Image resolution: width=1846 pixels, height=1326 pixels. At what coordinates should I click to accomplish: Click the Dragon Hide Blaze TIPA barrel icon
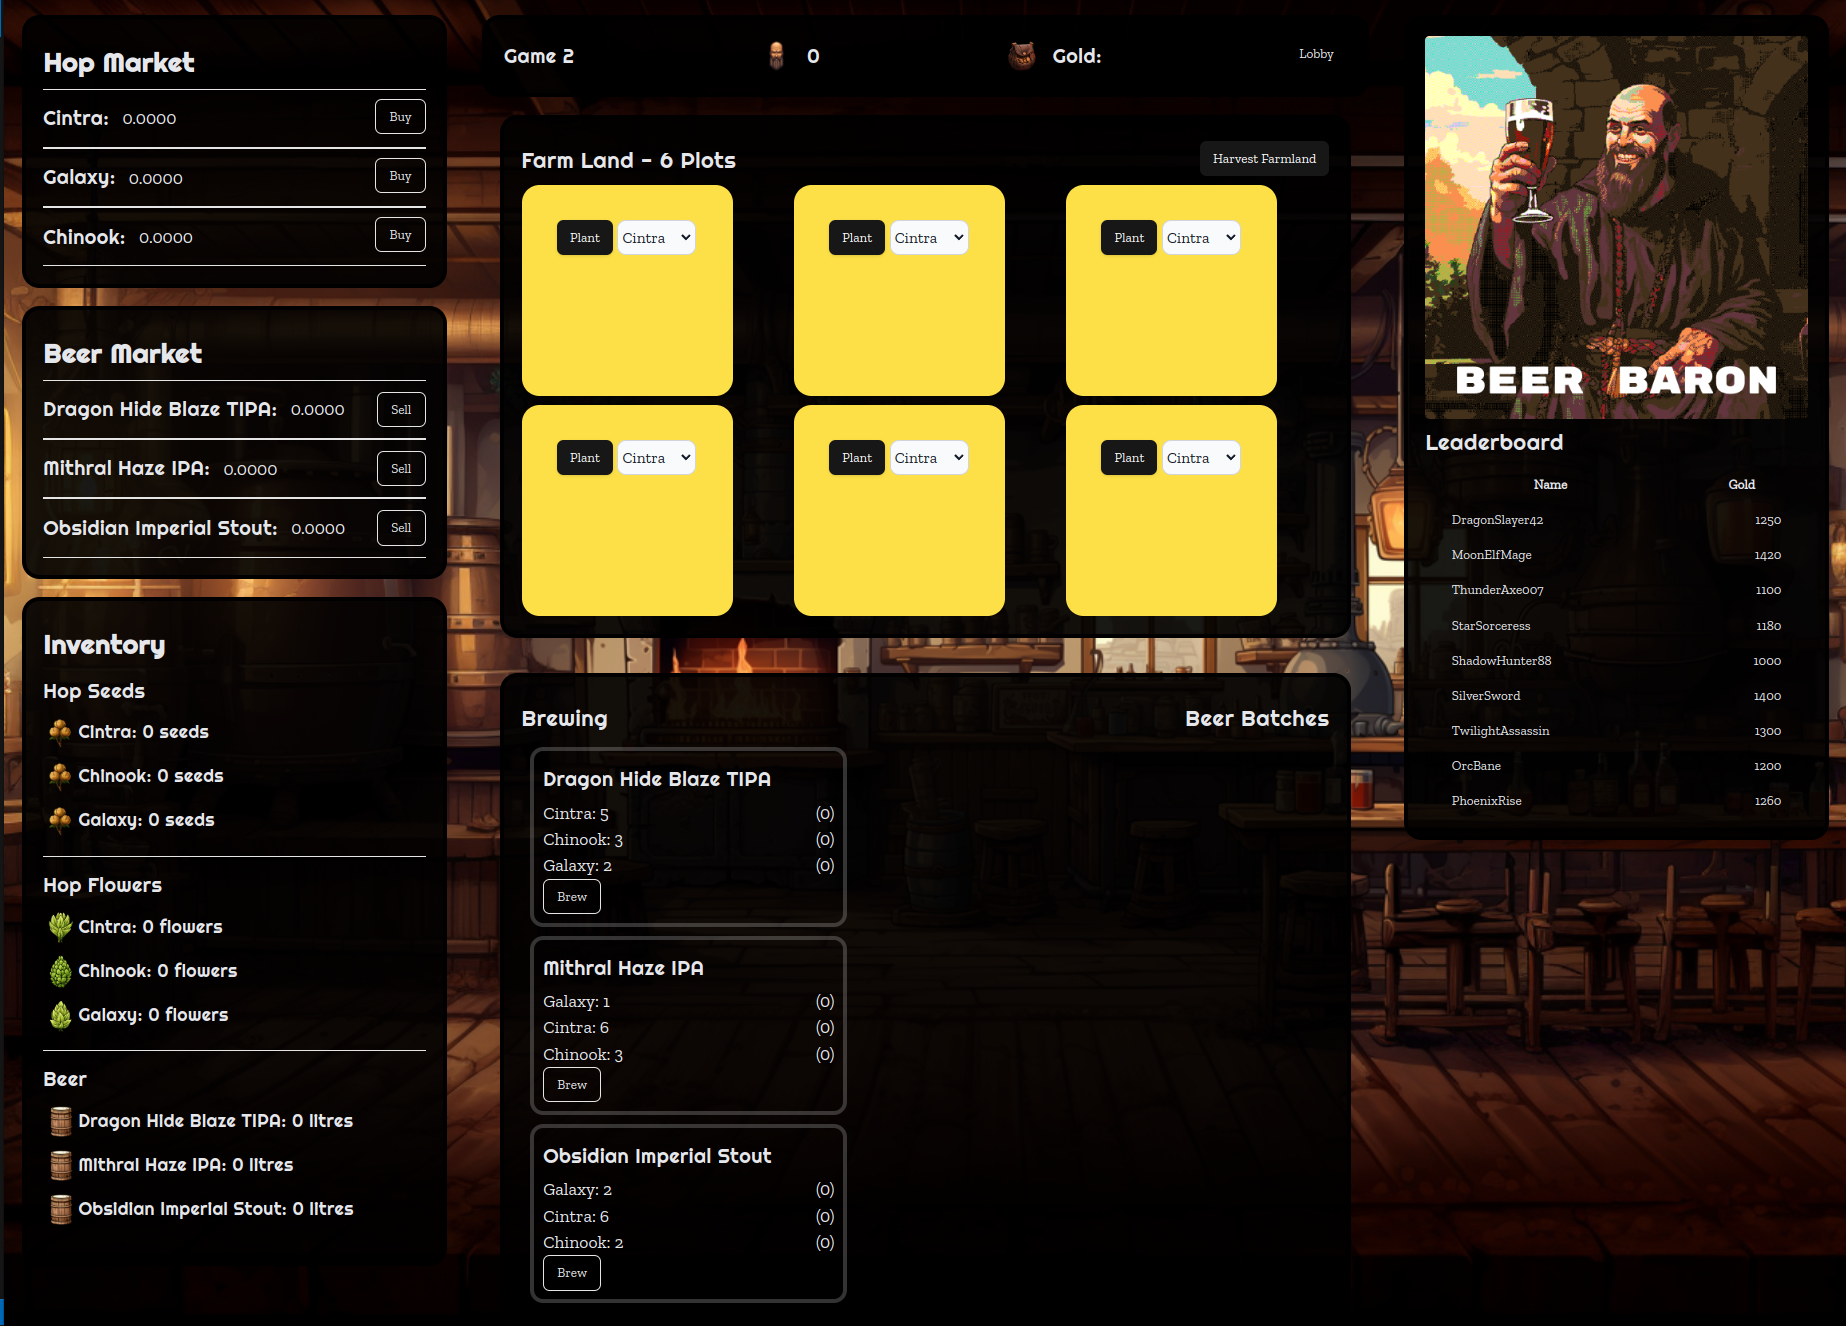[x=62, y=1120]
